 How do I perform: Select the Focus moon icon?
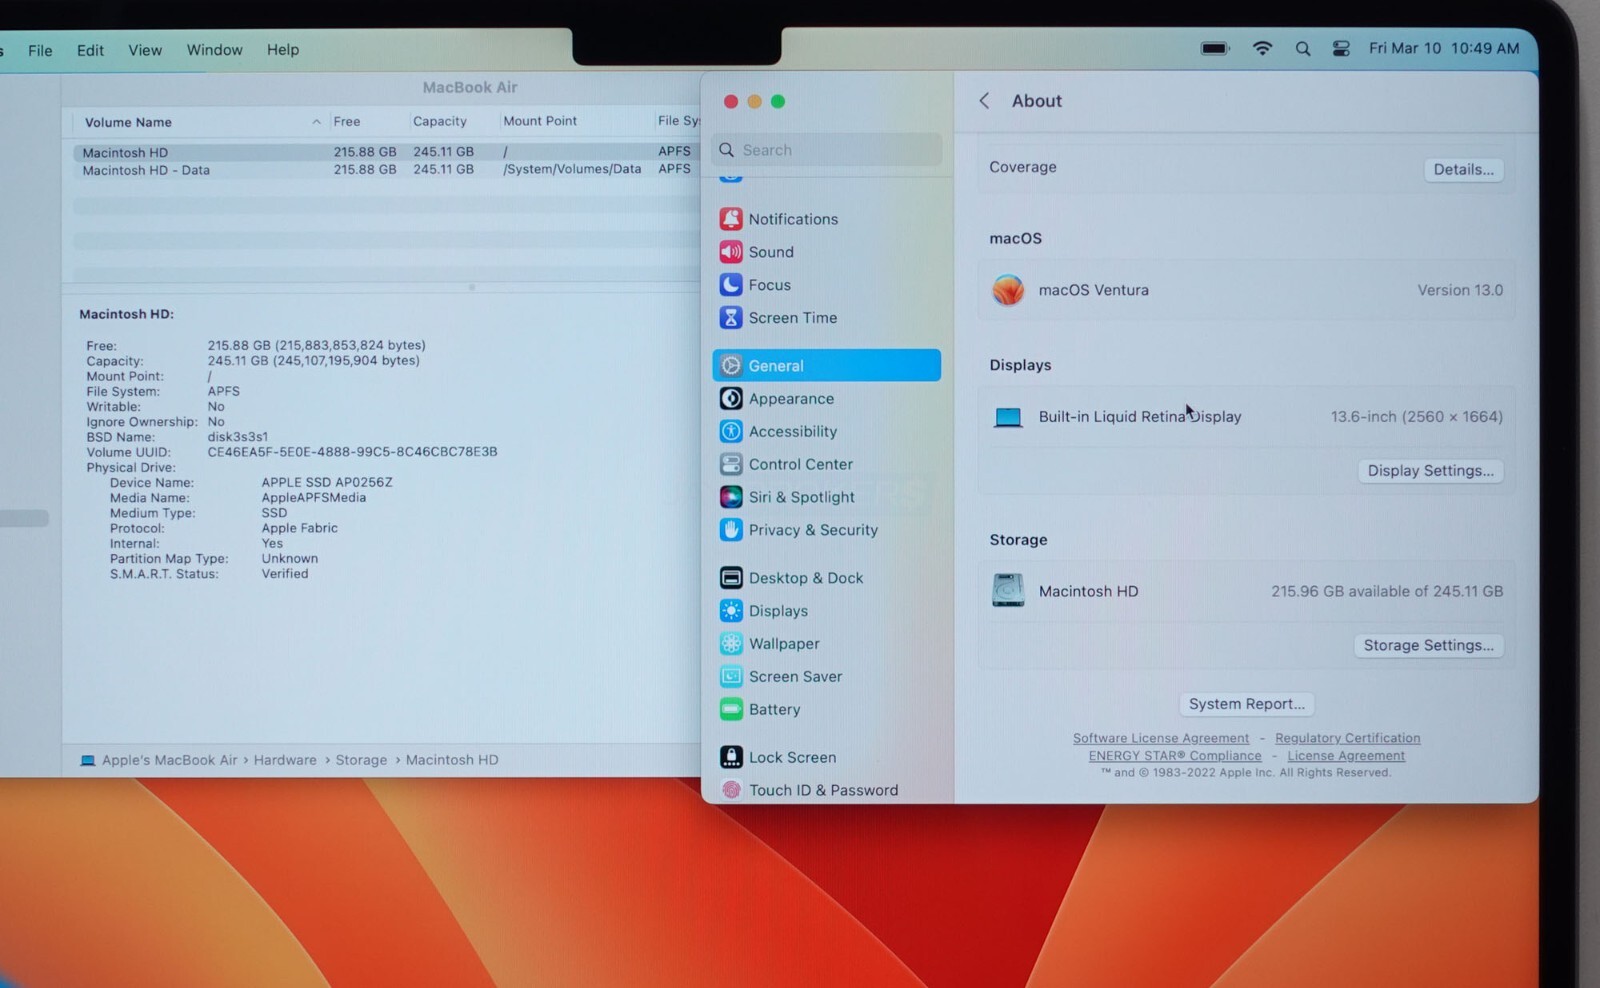(731, 285)
